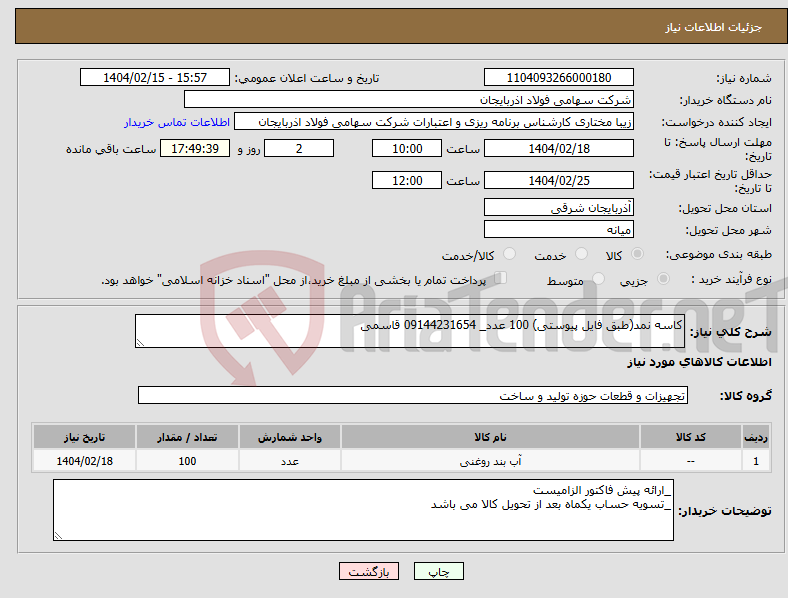Click the request creator name field

434,122
